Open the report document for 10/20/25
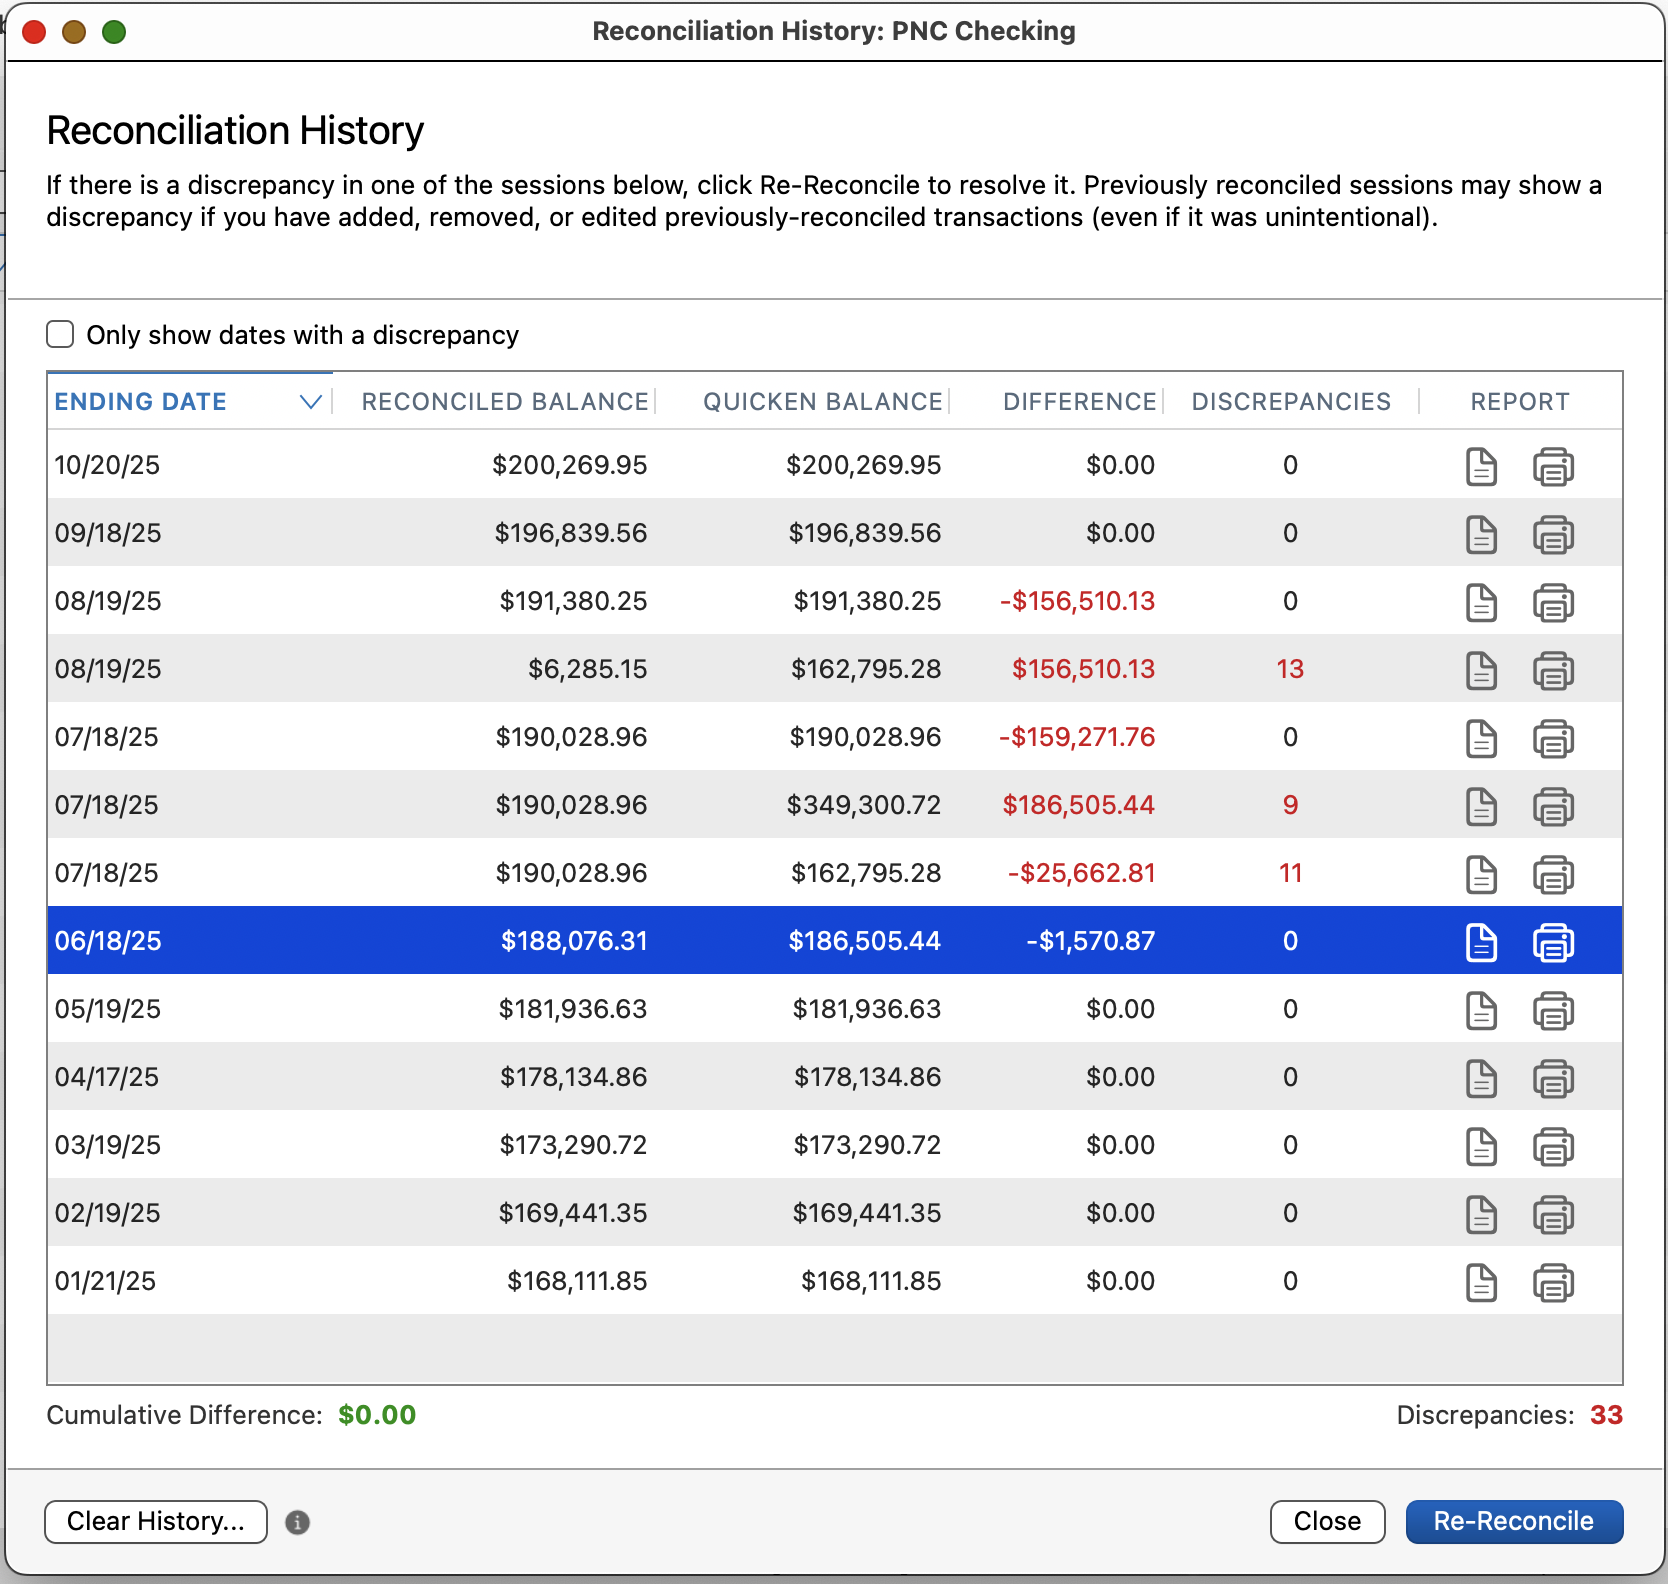Screen dimensions: 1668x1584 point(1481,466)
